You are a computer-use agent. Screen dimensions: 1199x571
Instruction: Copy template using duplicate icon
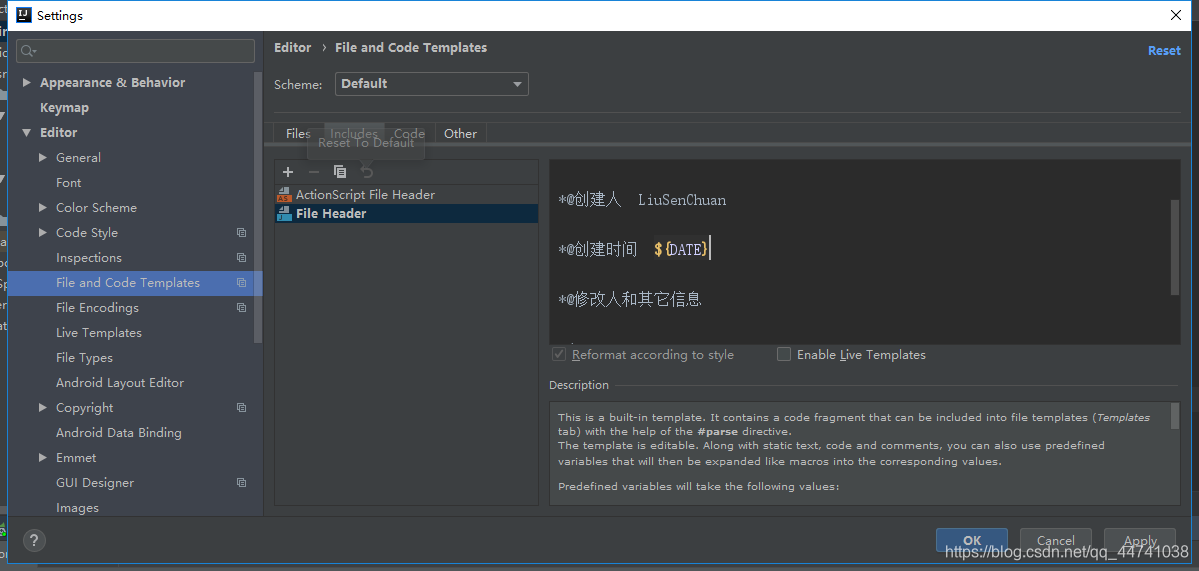(x=340, y=172)
